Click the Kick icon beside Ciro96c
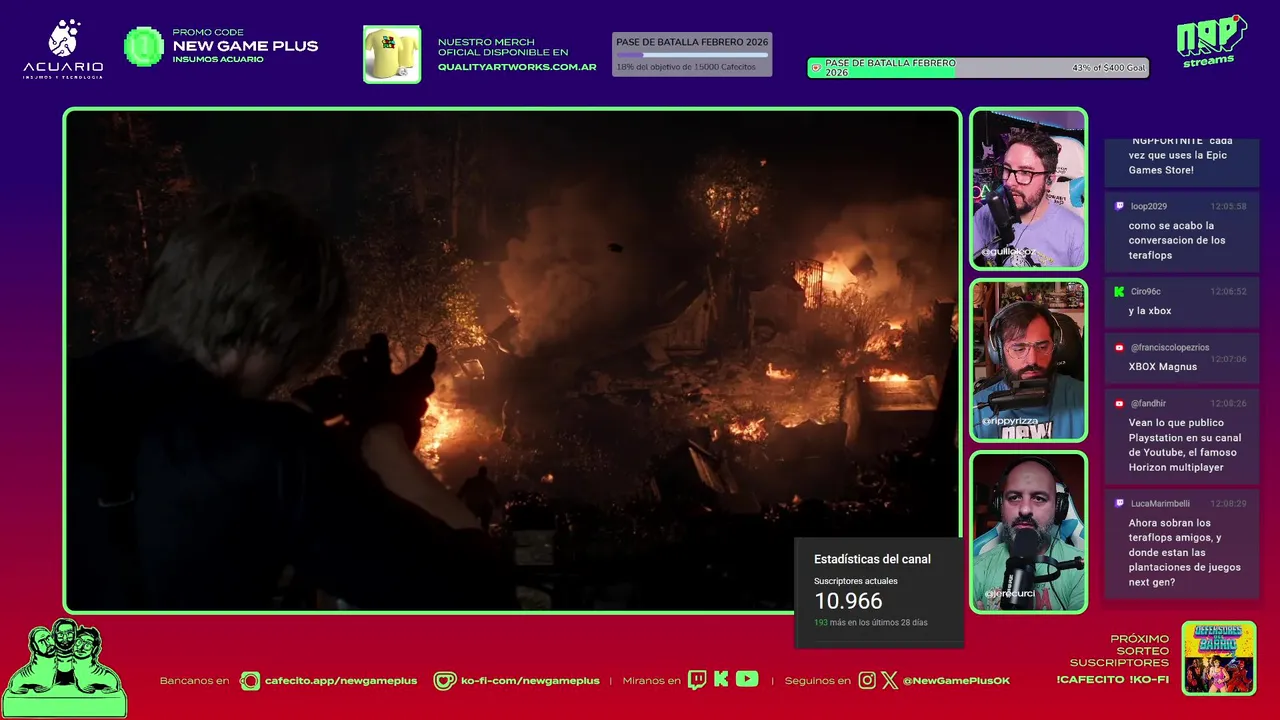Screen dimensions: 1280x720 point(1119,292)
